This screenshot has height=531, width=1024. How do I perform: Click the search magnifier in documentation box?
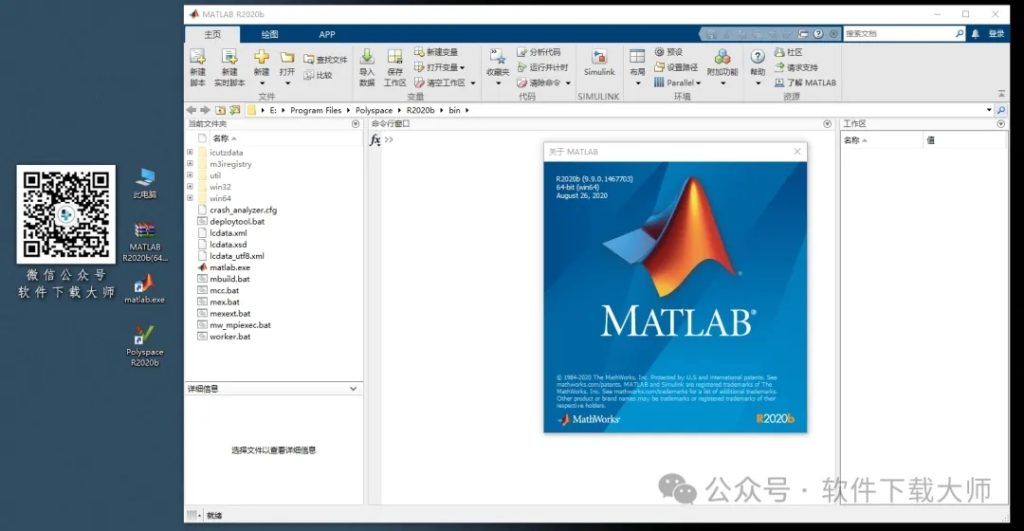959,34
